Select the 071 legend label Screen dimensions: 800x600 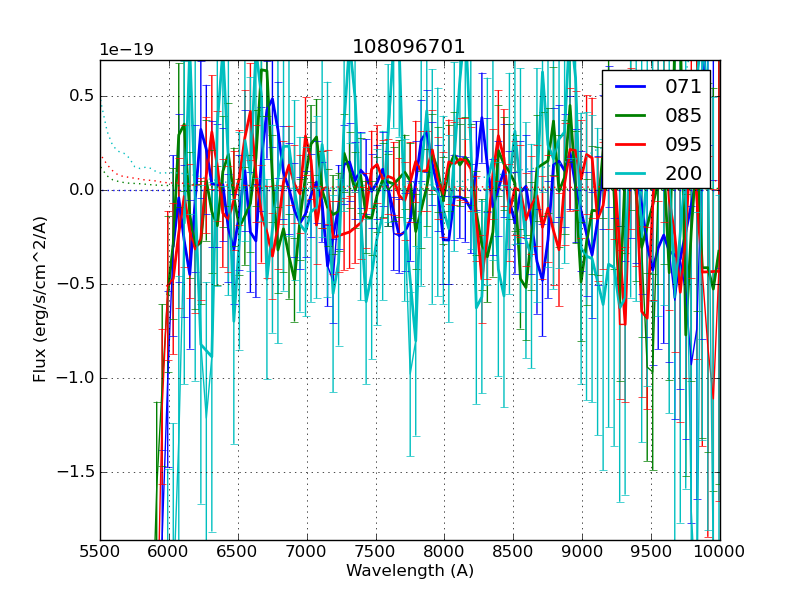[684, 87]
